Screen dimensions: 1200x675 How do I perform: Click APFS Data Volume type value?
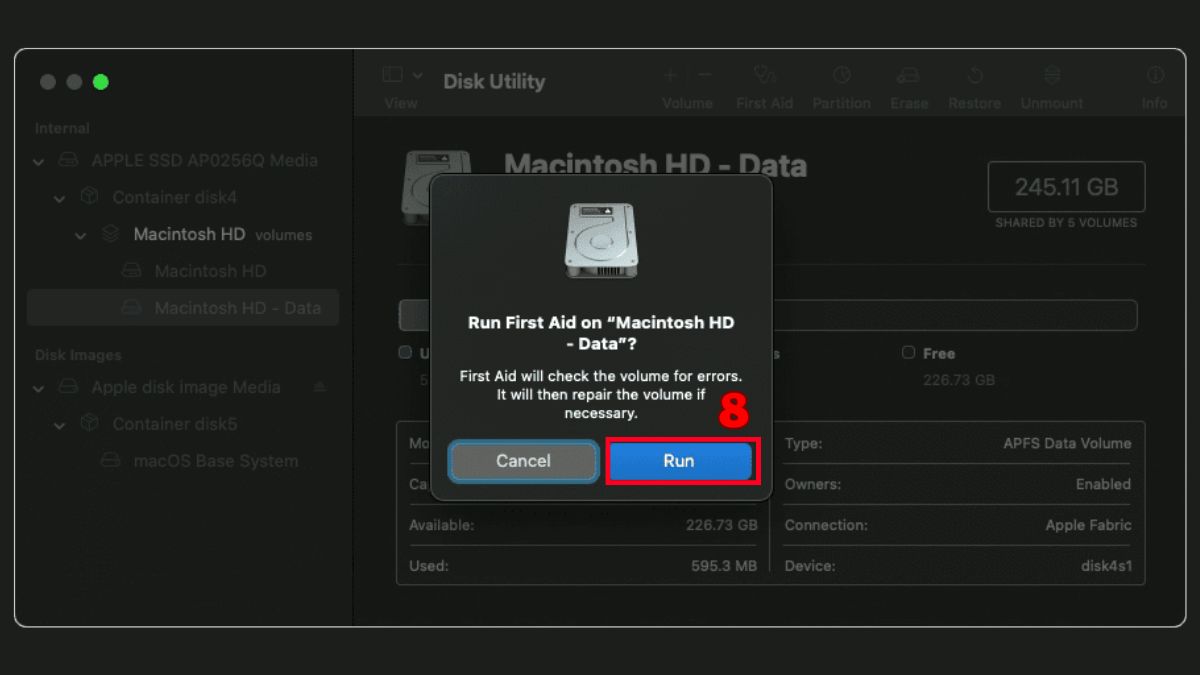click(x=1067, y=443)
